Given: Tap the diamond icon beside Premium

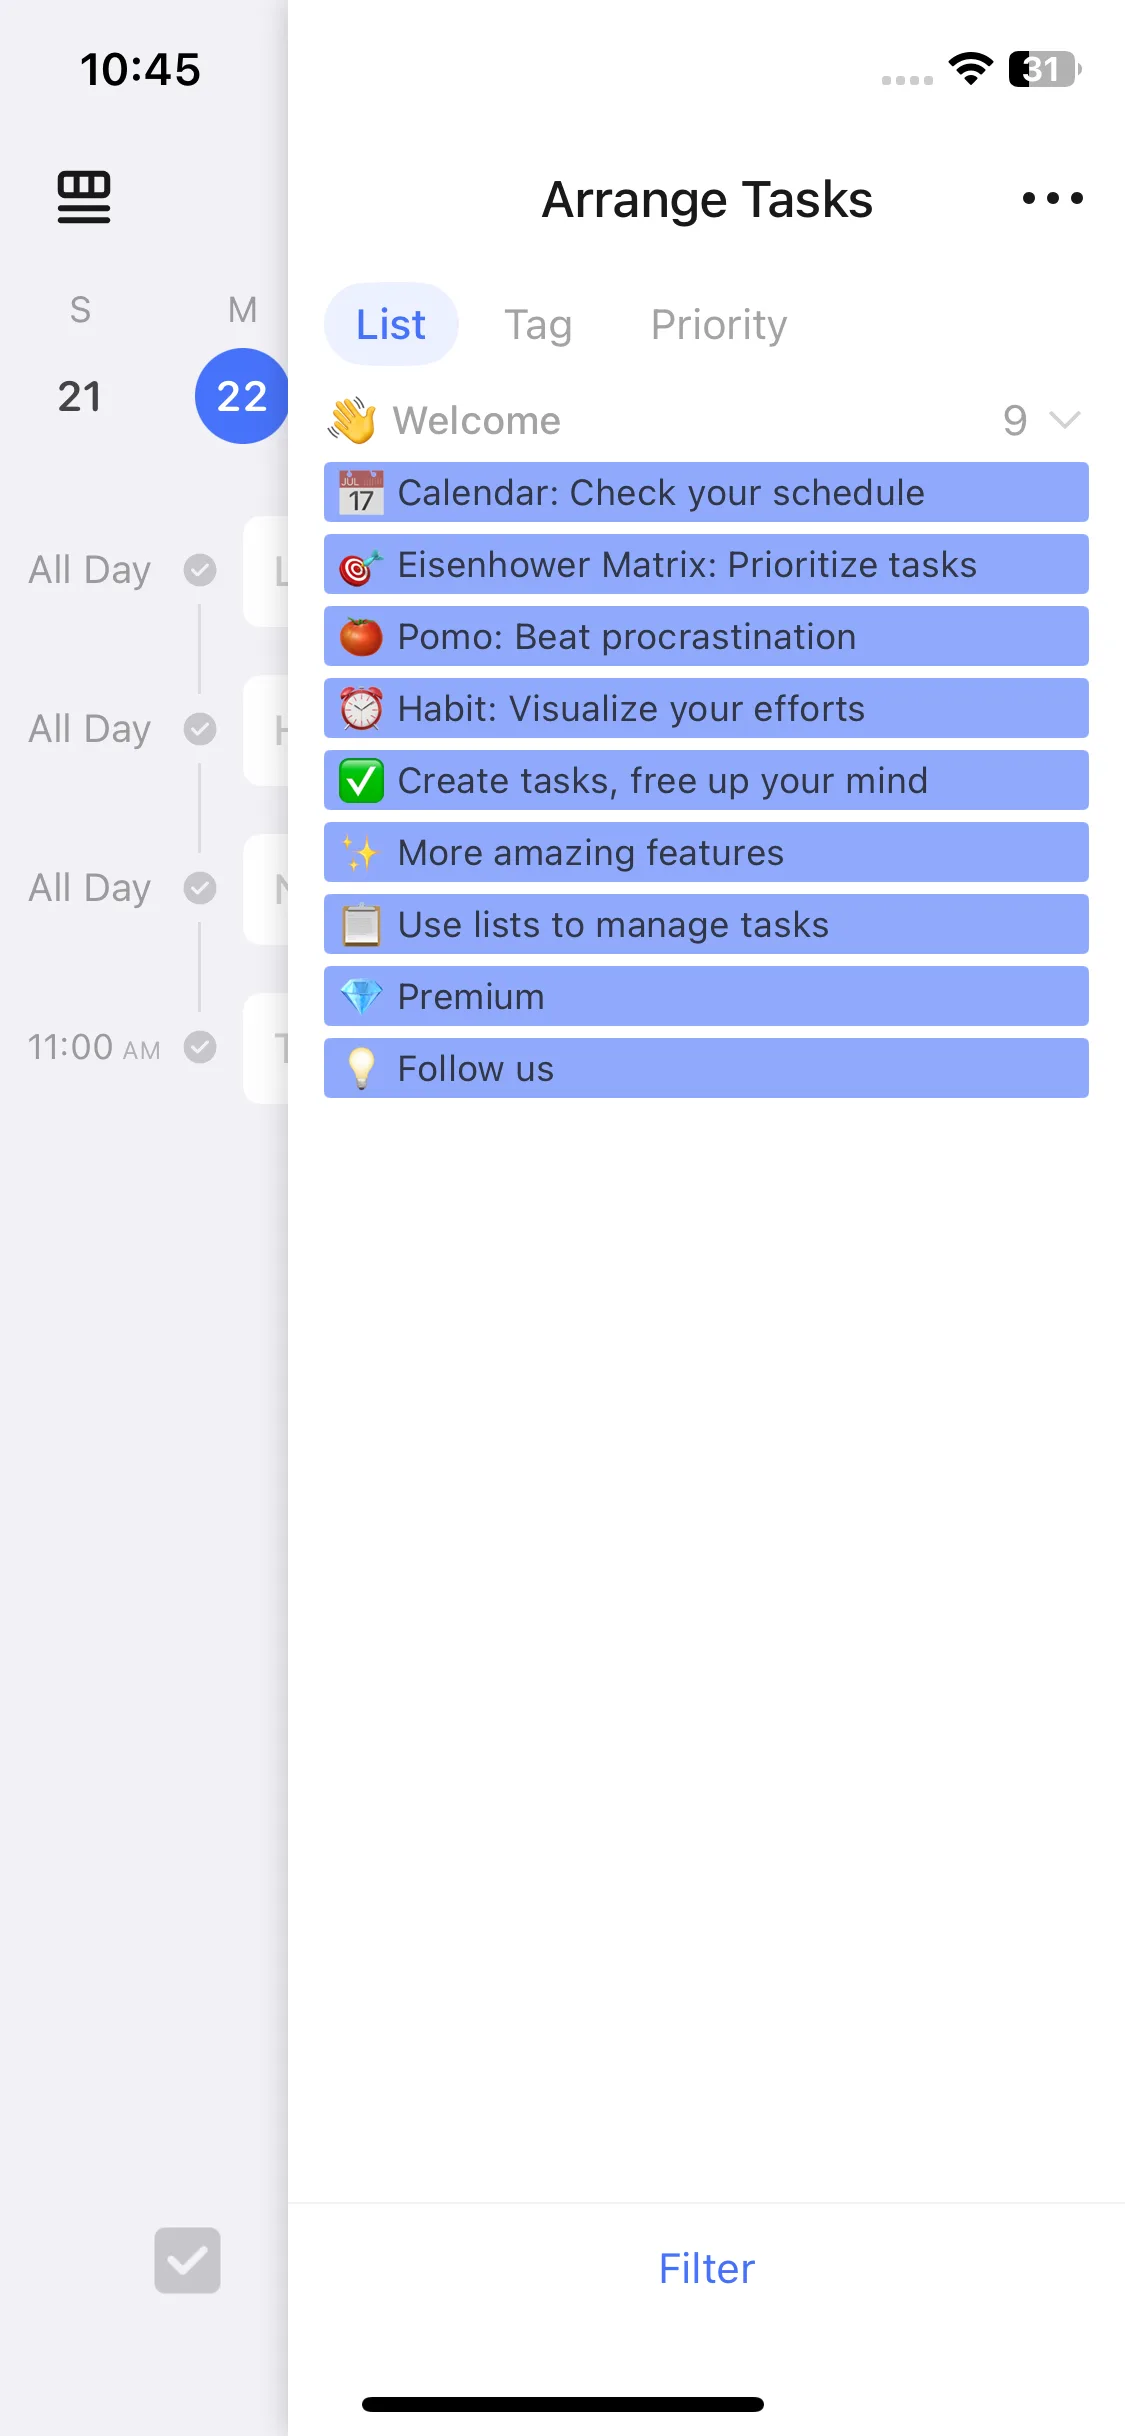Looking at the screenshot, I should (361, 996).
